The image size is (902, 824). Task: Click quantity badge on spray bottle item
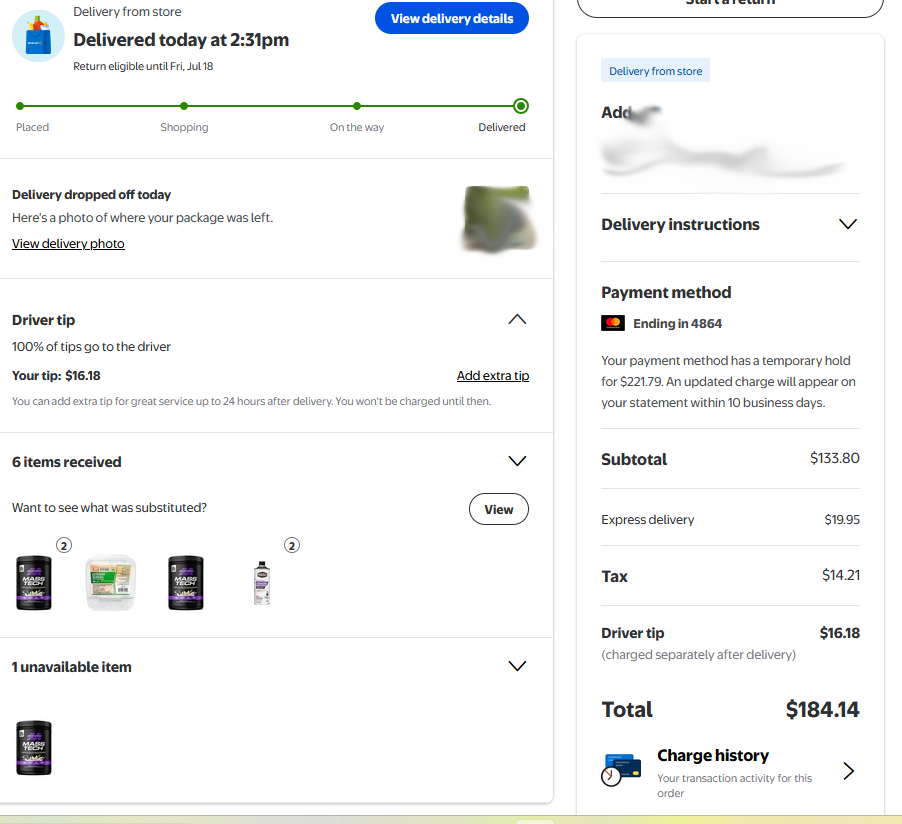(292, 545)
